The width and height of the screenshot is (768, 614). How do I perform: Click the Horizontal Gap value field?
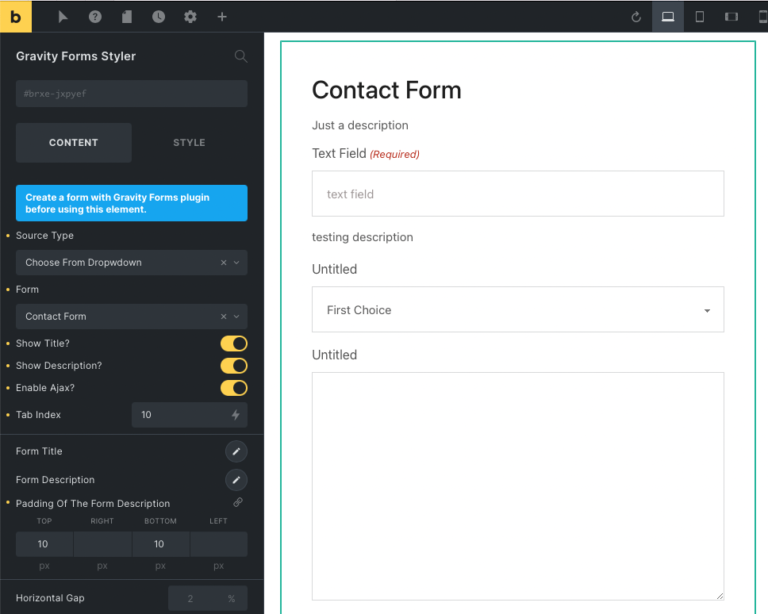(x=208, y=598)
